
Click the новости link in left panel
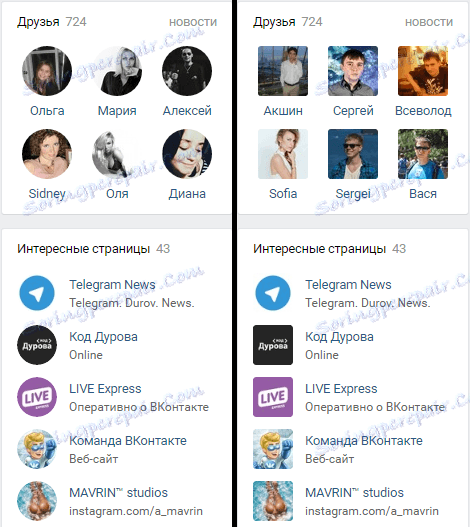[x=193, y=22]
